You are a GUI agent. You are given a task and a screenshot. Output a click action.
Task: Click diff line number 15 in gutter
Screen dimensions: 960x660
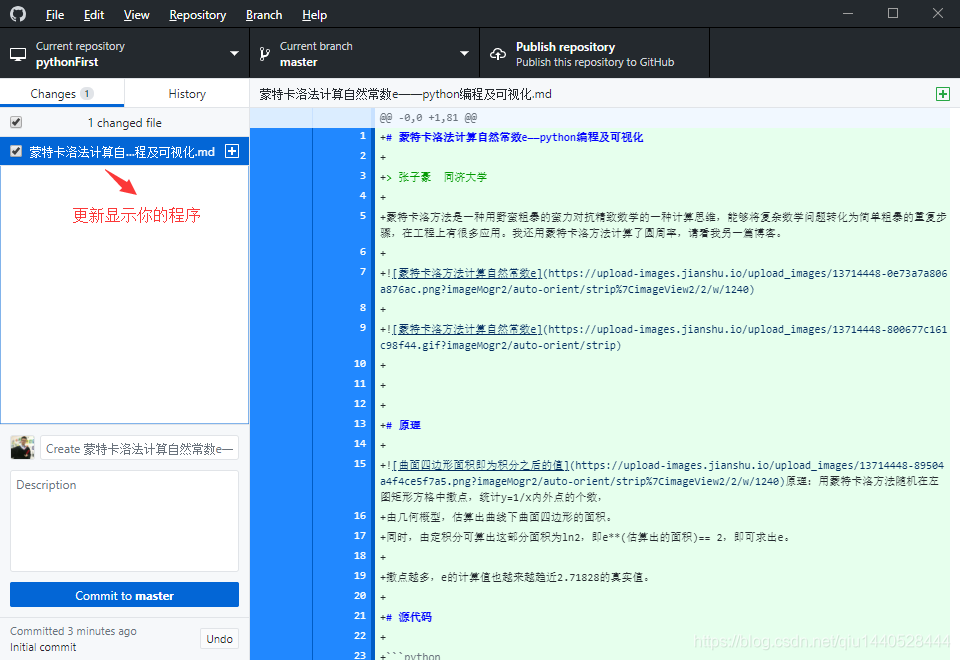click(x=360, y=463)
